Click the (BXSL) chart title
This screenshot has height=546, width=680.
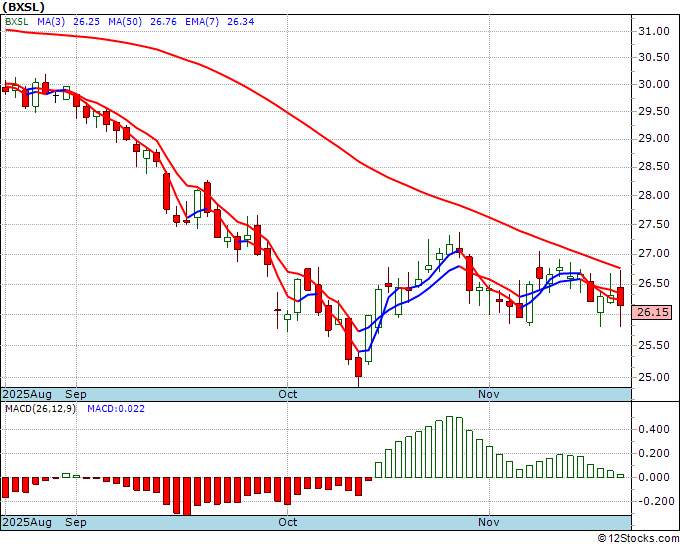(x=23, y=7)
